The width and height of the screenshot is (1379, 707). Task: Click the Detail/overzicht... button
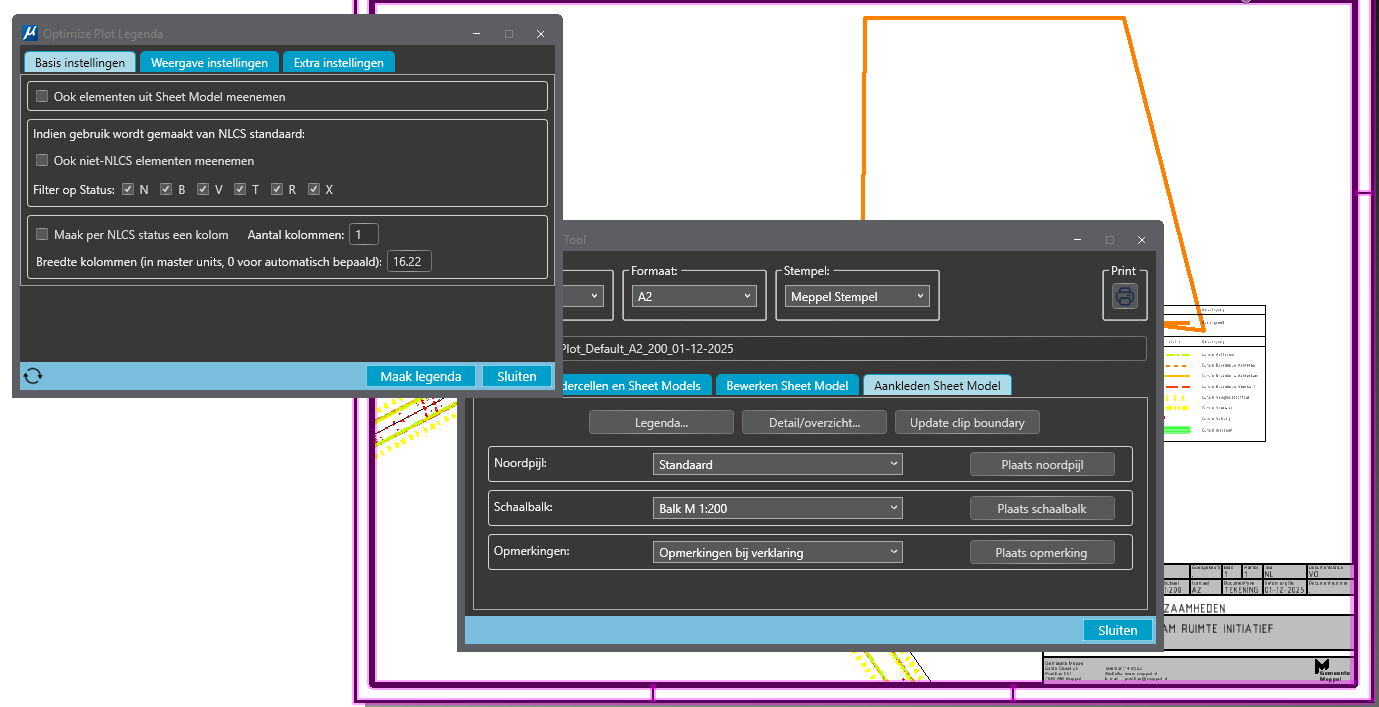click(x=814, y=422)
